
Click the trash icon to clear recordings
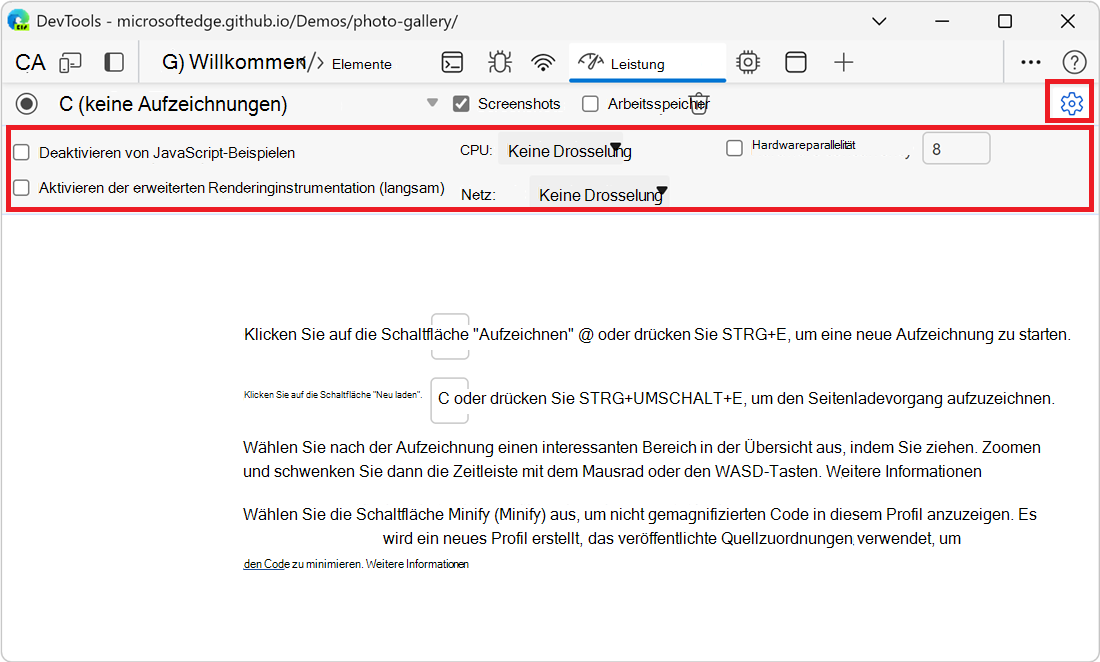(x=699, y=102)
